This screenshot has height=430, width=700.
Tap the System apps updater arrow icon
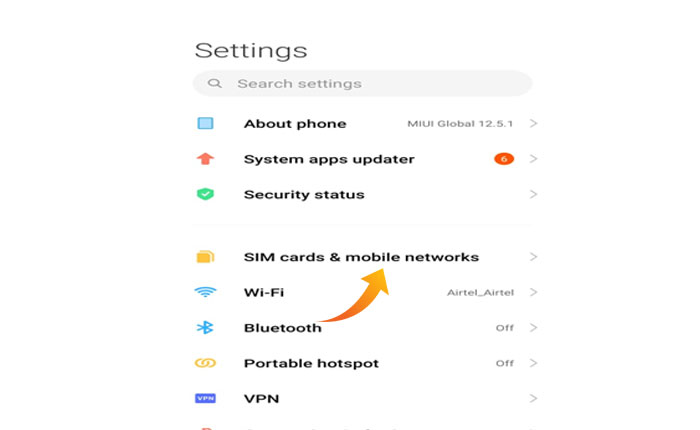pos(205,159)
